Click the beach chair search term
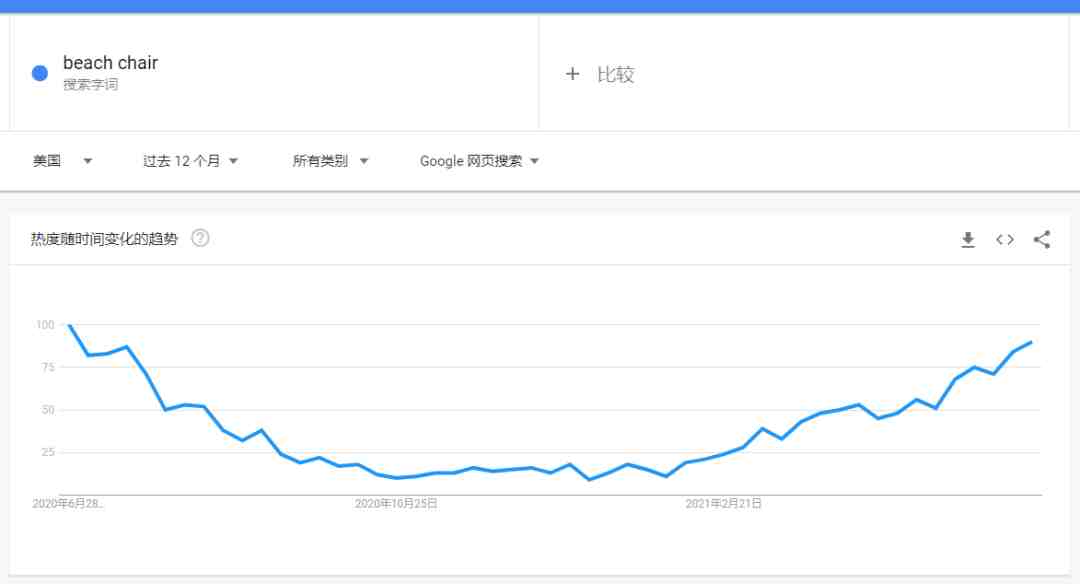The height and width of the screenshot is (584, 1080). [110, 63]
